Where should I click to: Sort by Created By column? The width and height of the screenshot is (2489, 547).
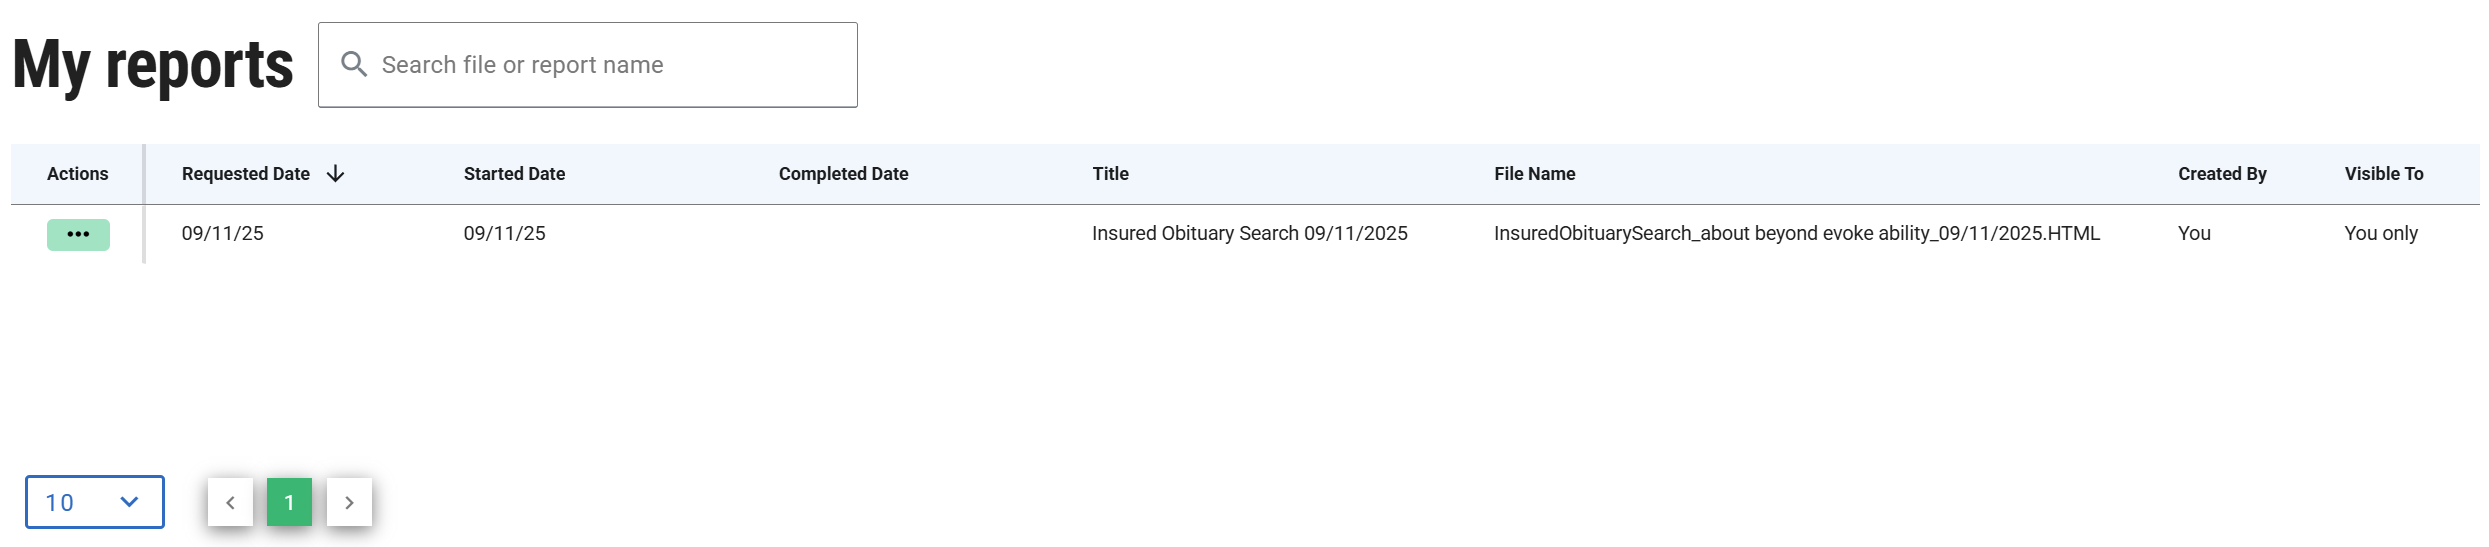[x=2222, y=174]
